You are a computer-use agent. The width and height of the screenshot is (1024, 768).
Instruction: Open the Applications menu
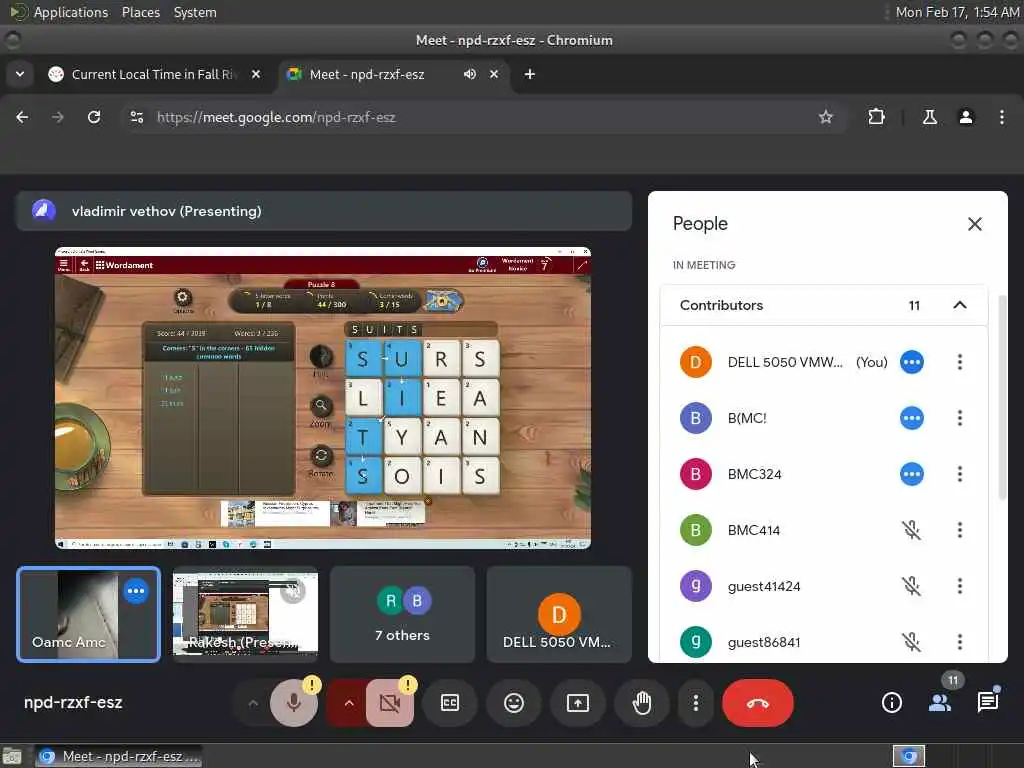[71, 12]
